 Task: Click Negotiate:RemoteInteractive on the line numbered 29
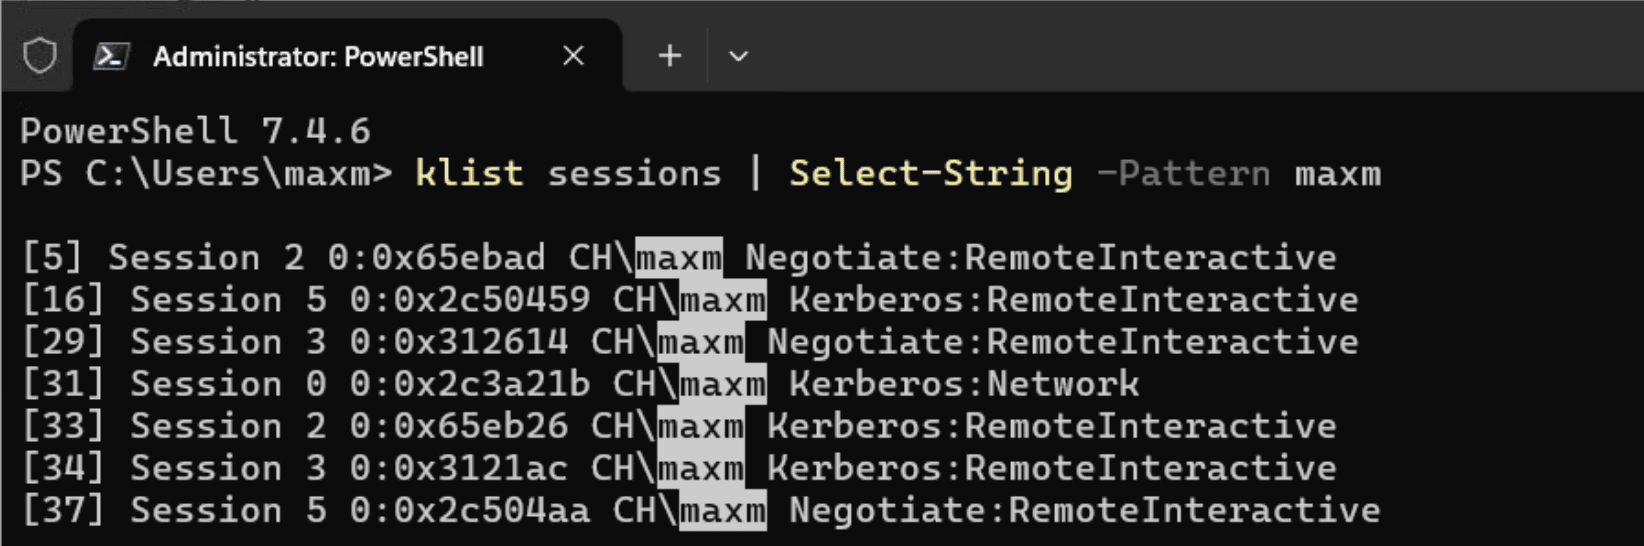tap(1063, 342)
